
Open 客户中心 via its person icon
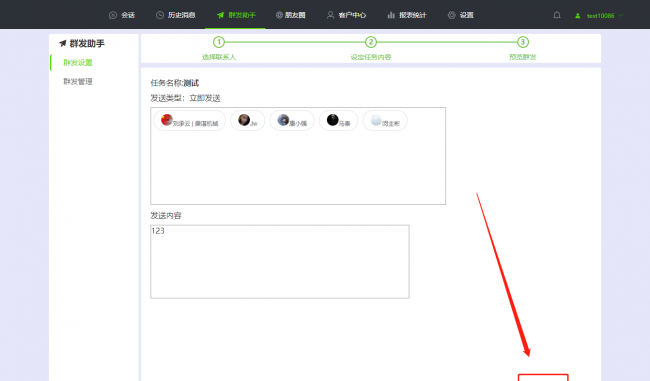pyautogui.click(x=330, y=15)
